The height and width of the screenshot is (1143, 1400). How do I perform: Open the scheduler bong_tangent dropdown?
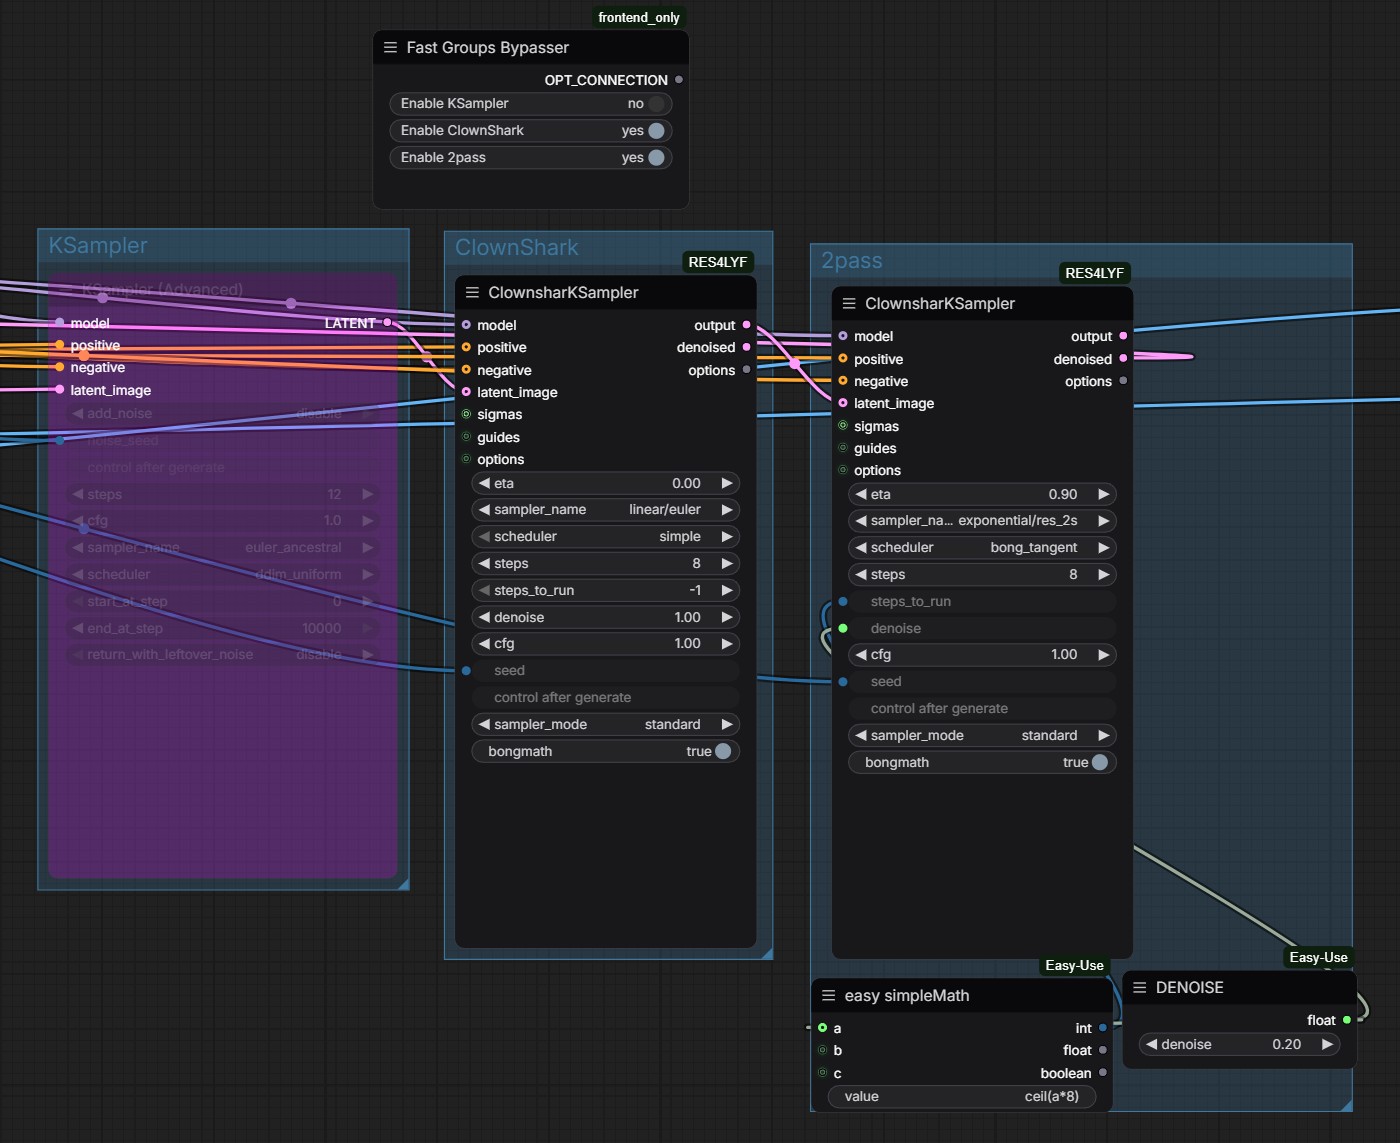coord(982,548)
